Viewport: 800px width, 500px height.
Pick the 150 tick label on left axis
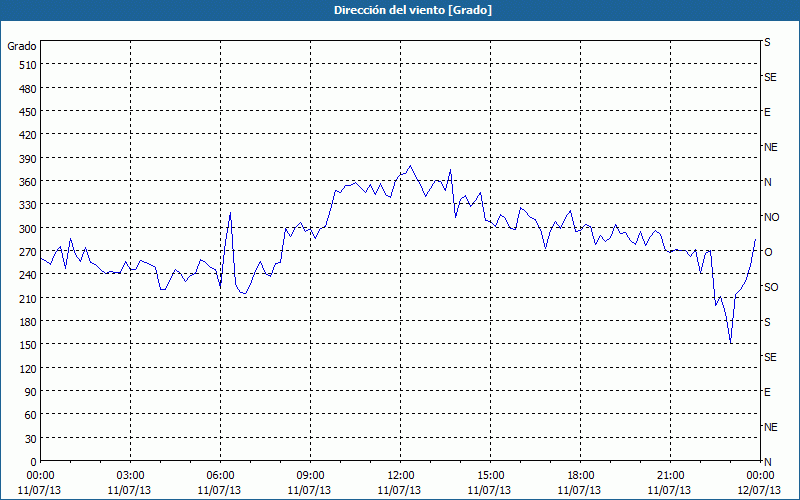tap(28, 345)
